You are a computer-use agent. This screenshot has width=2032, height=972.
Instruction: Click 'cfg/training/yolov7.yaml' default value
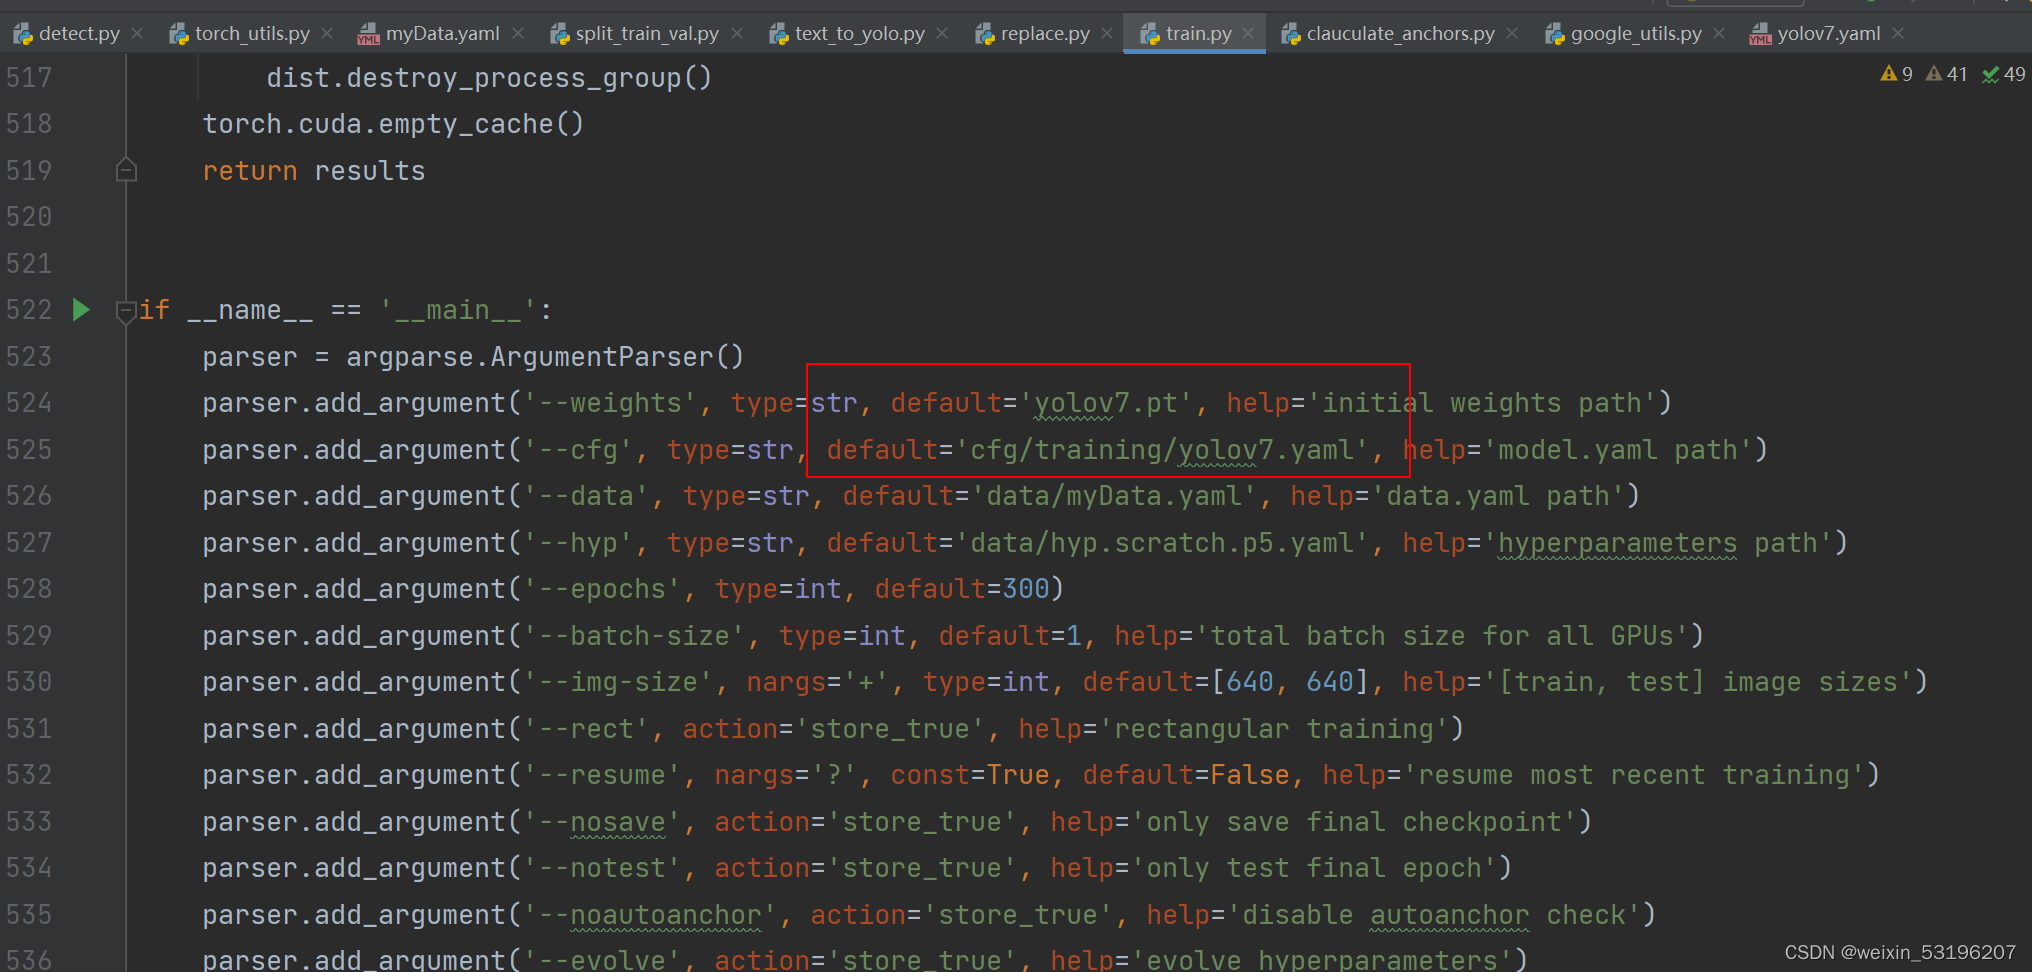tap(1162, 450)
